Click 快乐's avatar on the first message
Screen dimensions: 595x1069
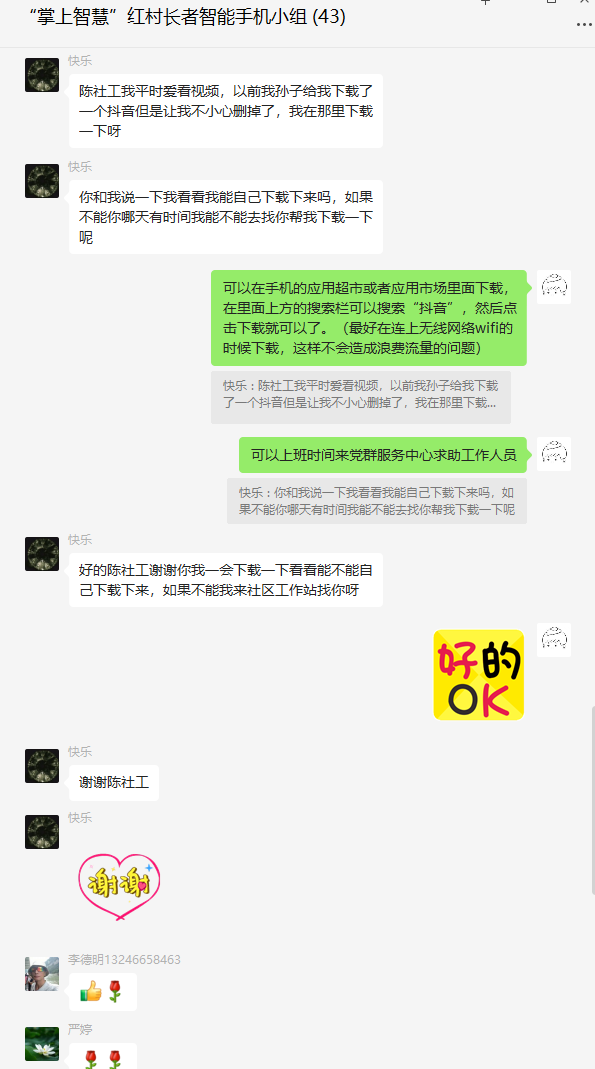42,75
